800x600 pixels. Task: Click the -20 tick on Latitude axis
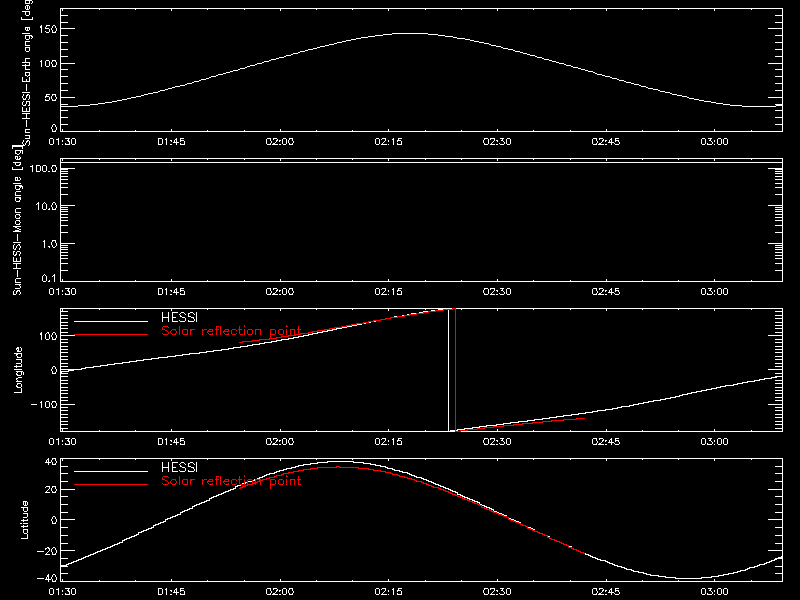[x=47, y=551]
